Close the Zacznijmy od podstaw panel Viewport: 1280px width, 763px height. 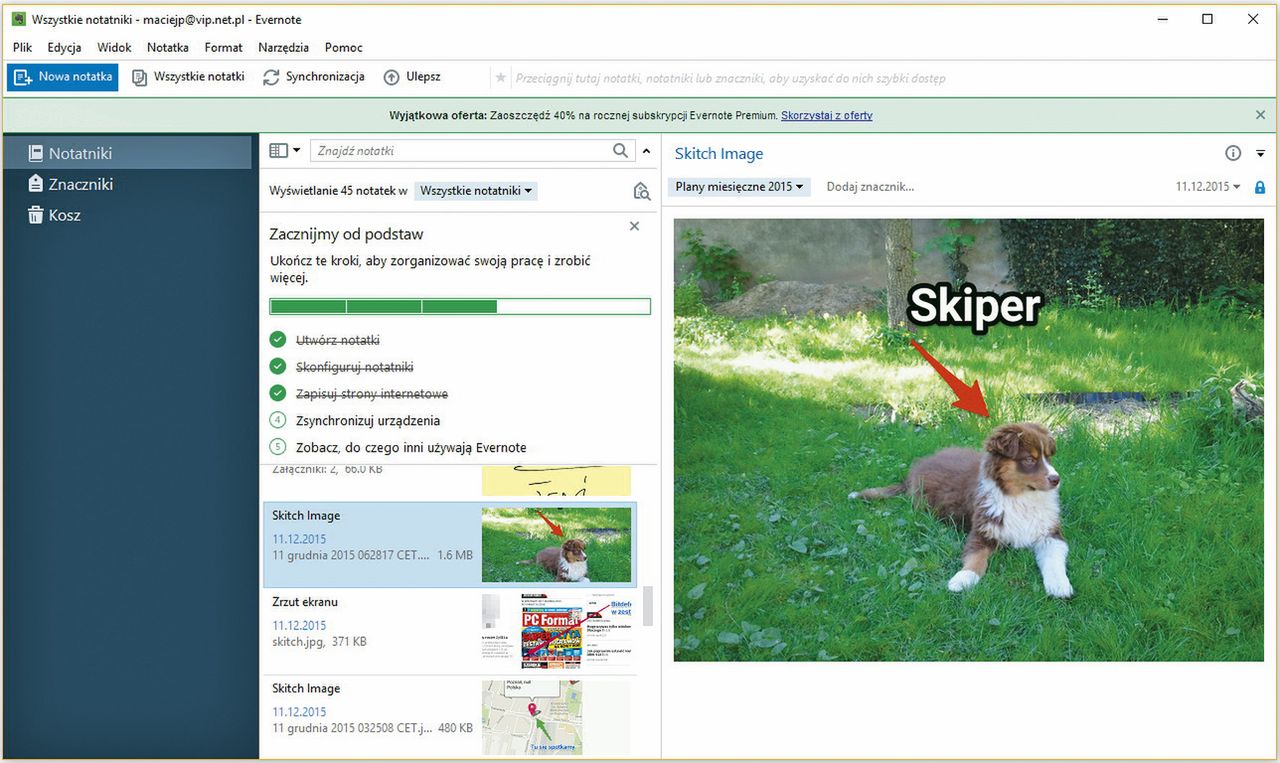point(634,227)
